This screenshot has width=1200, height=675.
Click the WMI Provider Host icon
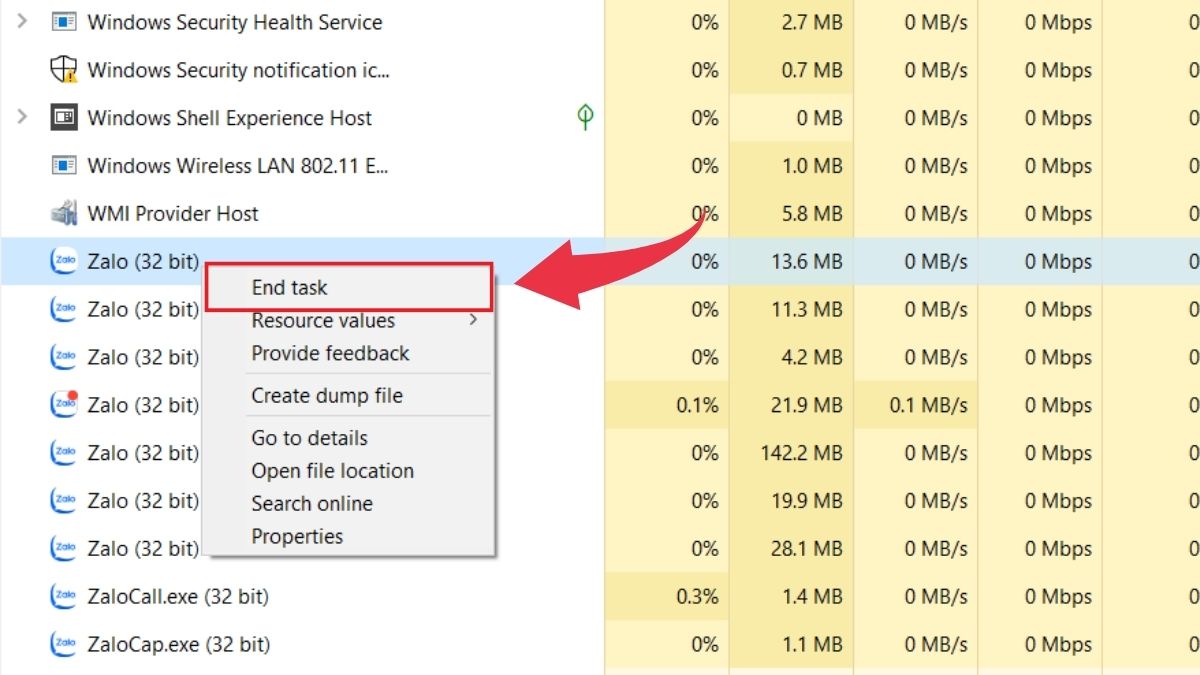coord(64,213)
